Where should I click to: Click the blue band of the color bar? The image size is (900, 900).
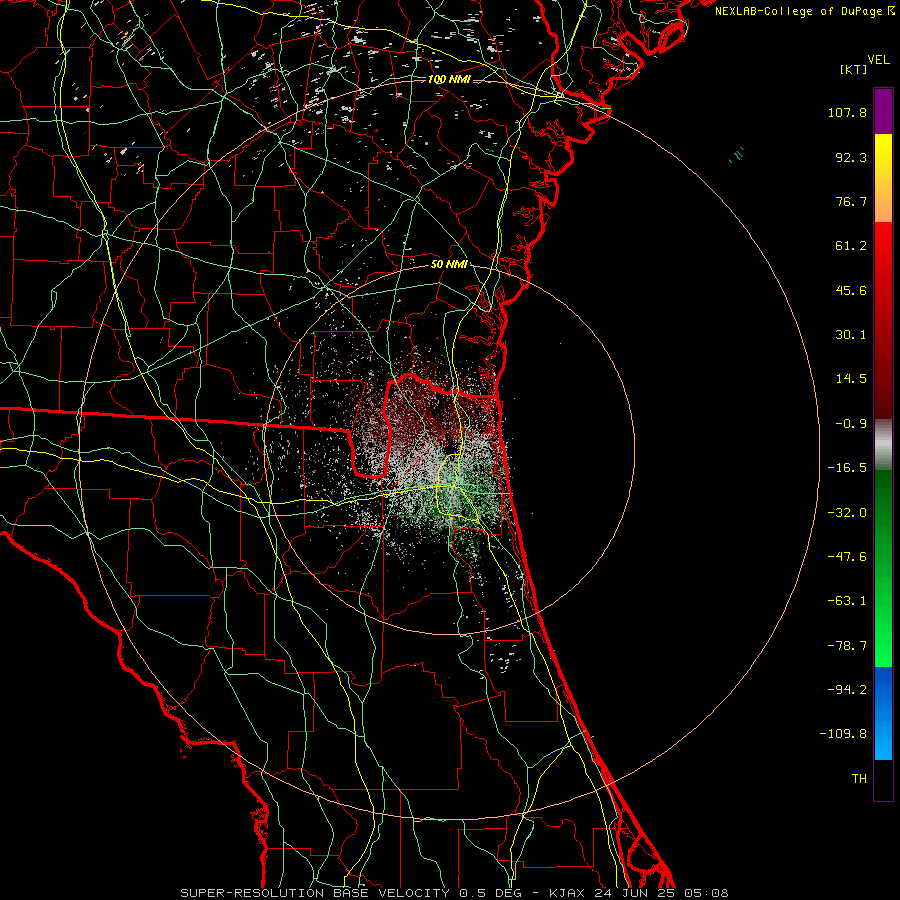[x=883, y=713]
